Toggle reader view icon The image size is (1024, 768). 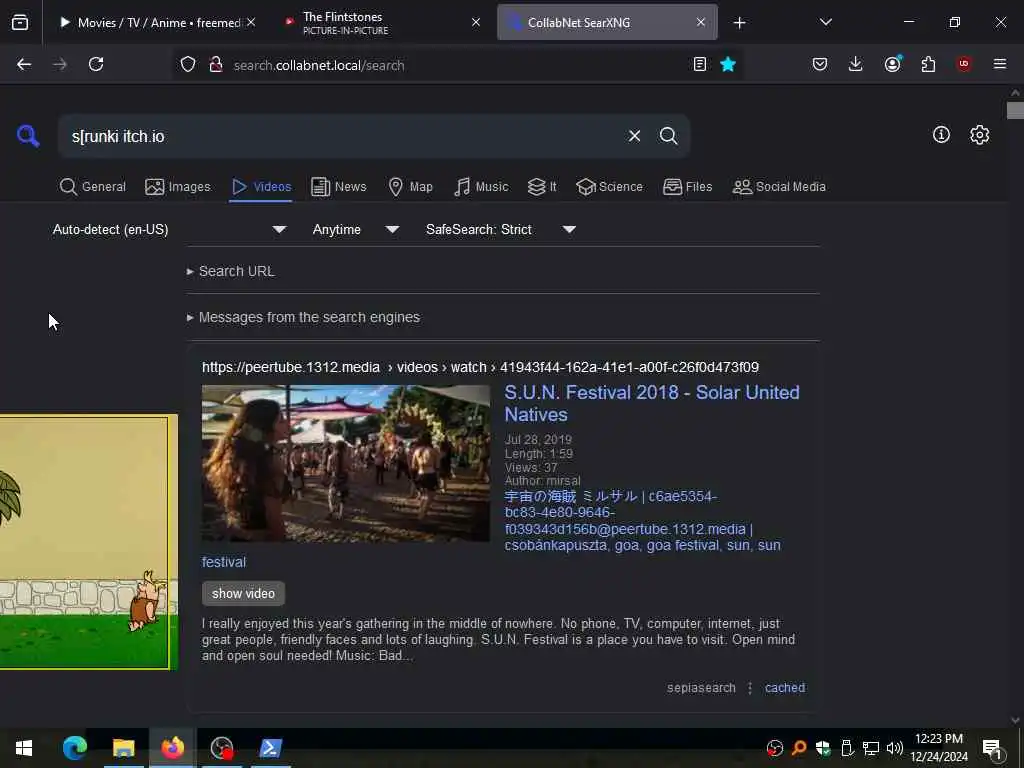(699, 64)
